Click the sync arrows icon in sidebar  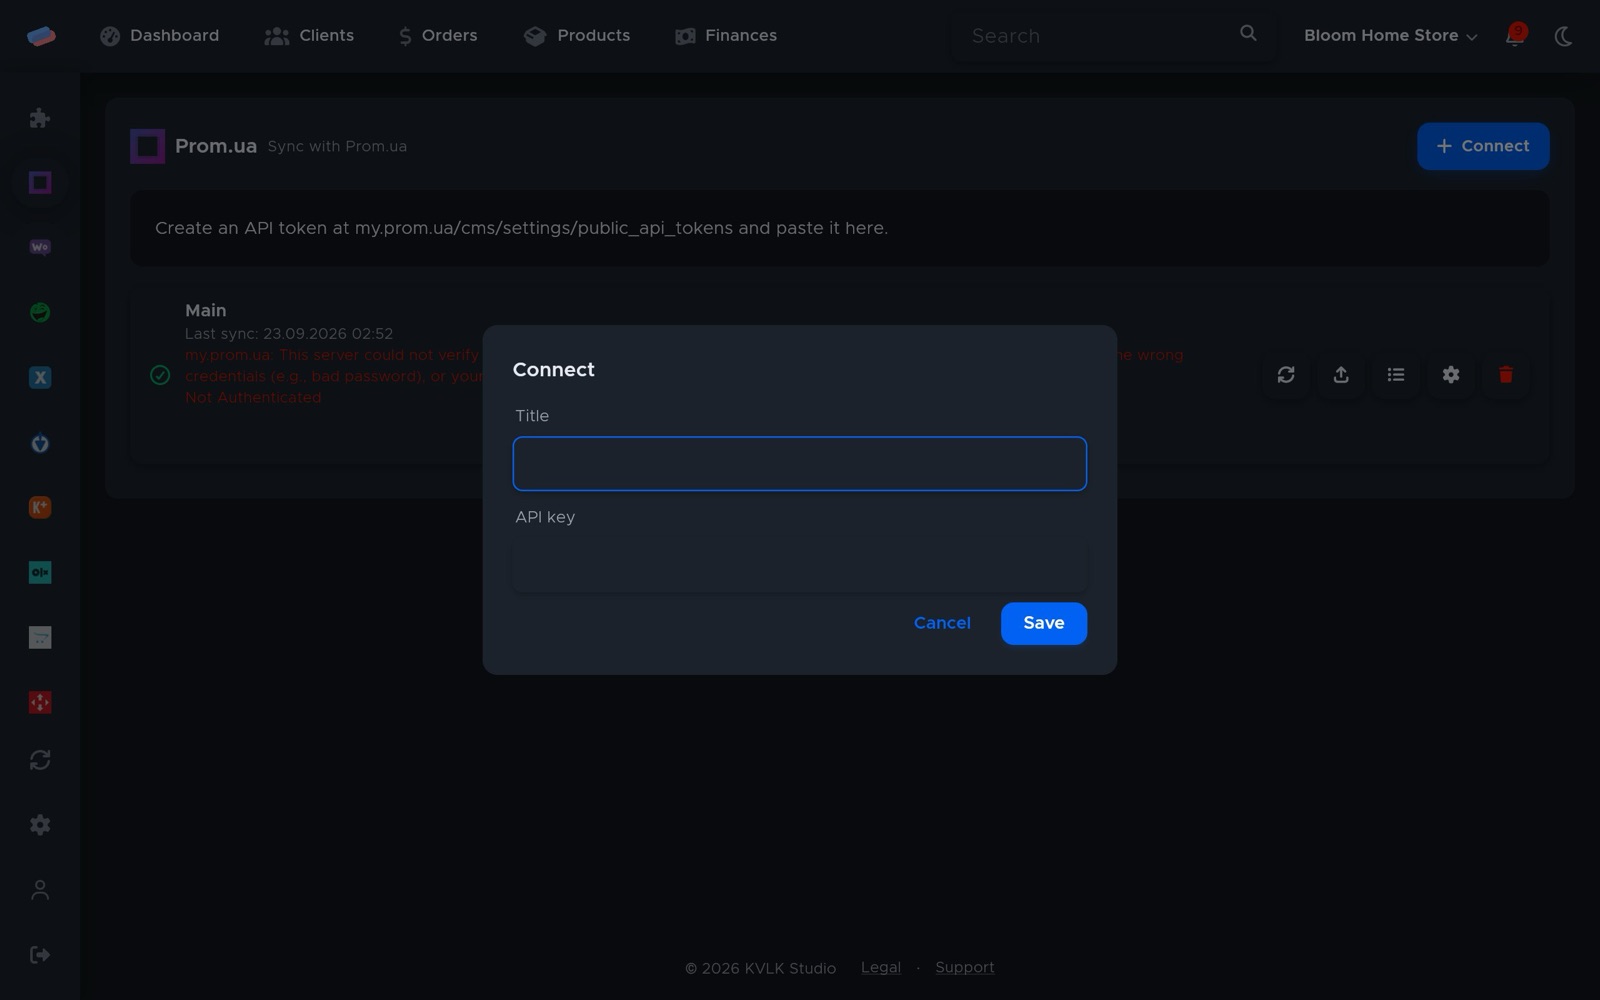coord(40,760)
